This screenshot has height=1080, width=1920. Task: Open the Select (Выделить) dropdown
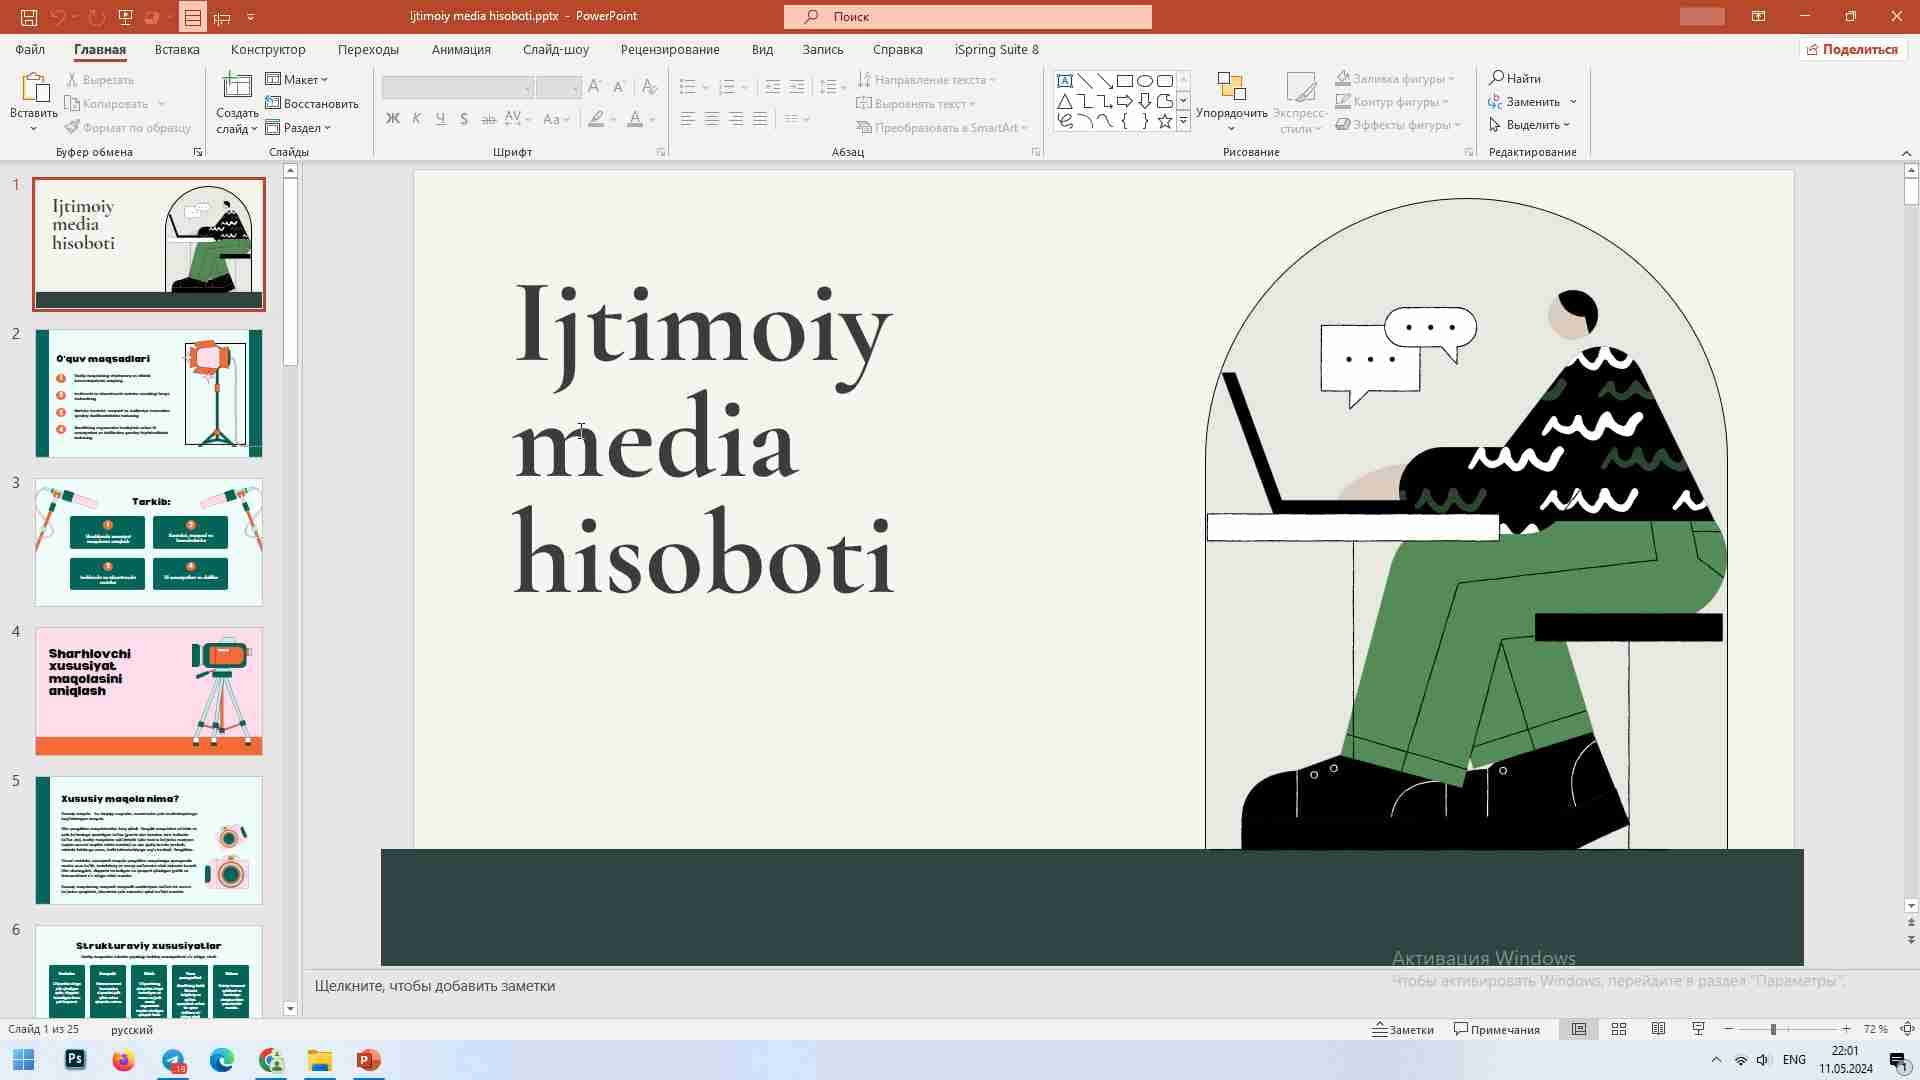[1530, 124]
